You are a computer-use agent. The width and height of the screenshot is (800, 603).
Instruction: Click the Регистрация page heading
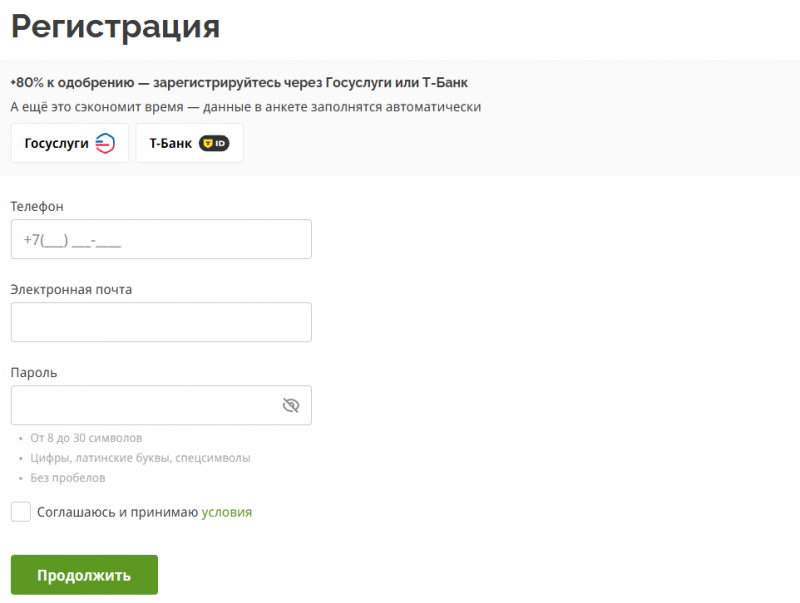tap(115, 26)
